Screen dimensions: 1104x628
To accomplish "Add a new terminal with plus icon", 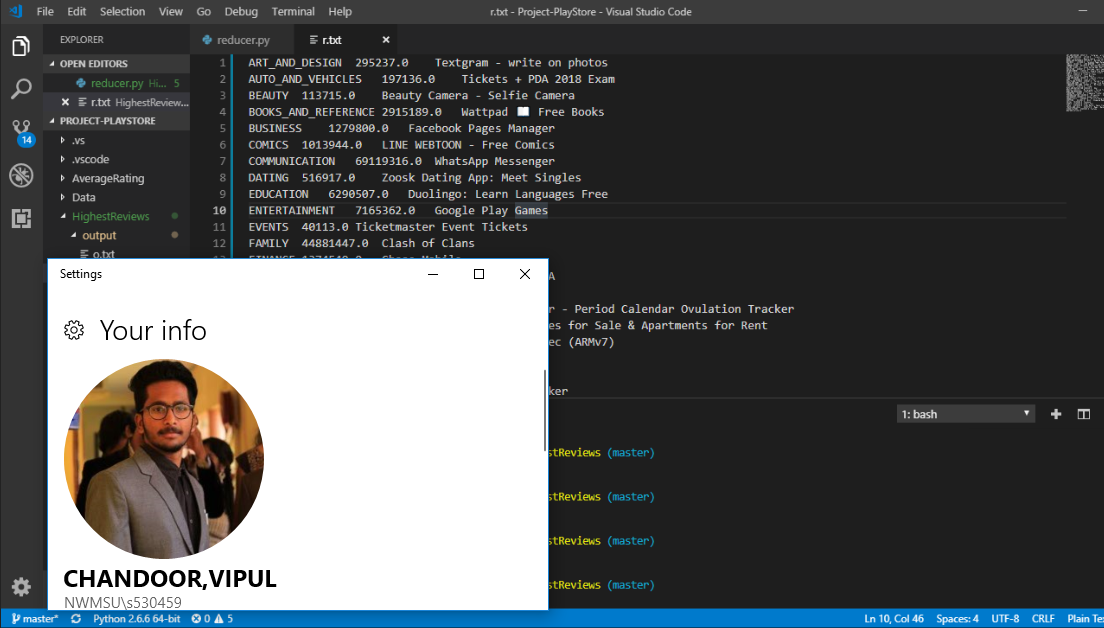I will point(1055,414).
